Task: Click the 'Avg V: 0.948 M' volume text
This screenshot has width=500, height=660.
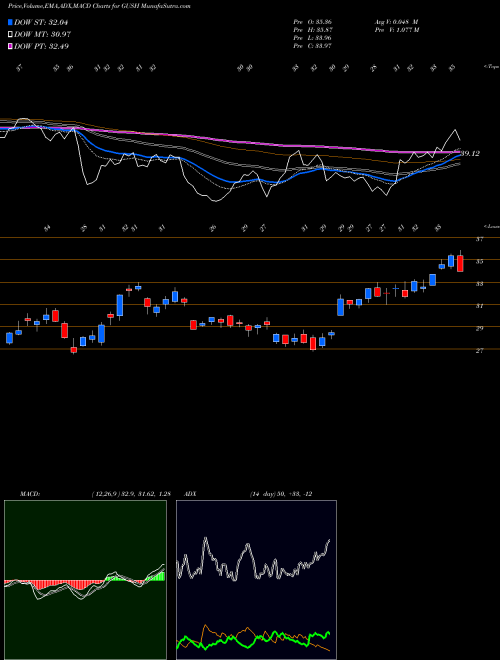Action: click(396, 22)
